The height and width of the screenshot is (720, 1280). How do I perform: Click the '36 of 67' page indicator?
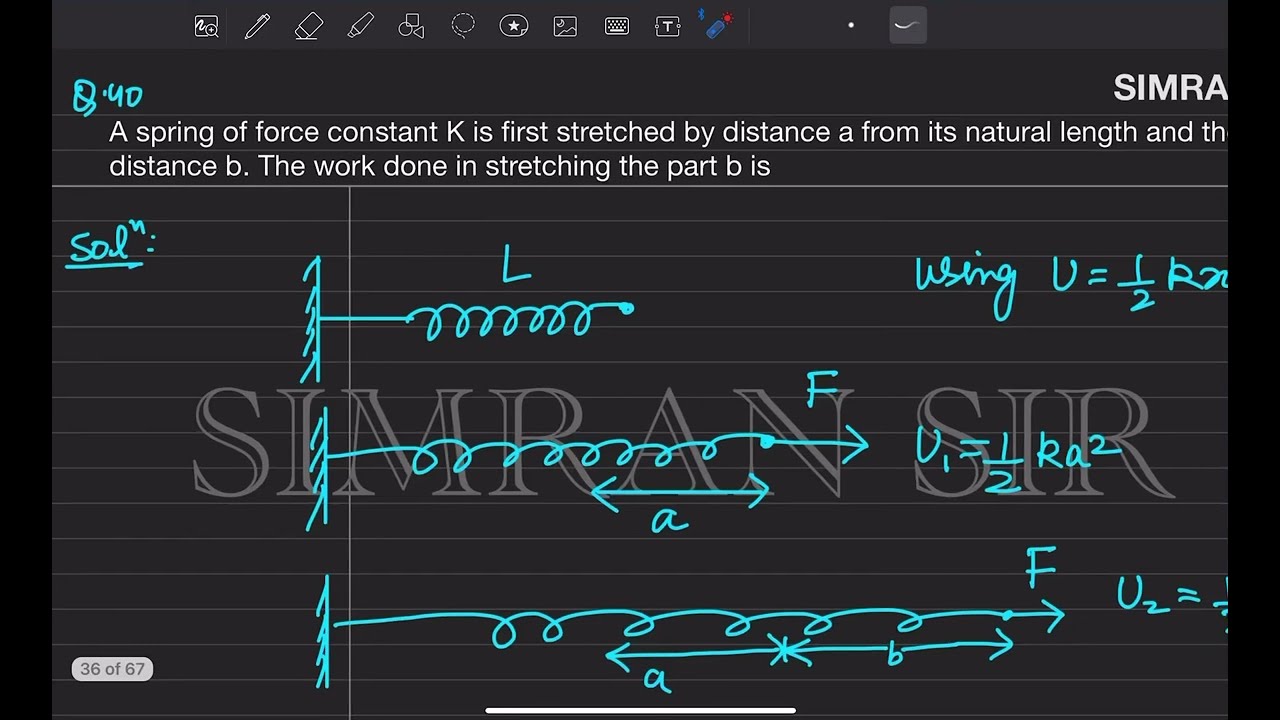click(112, 669)
